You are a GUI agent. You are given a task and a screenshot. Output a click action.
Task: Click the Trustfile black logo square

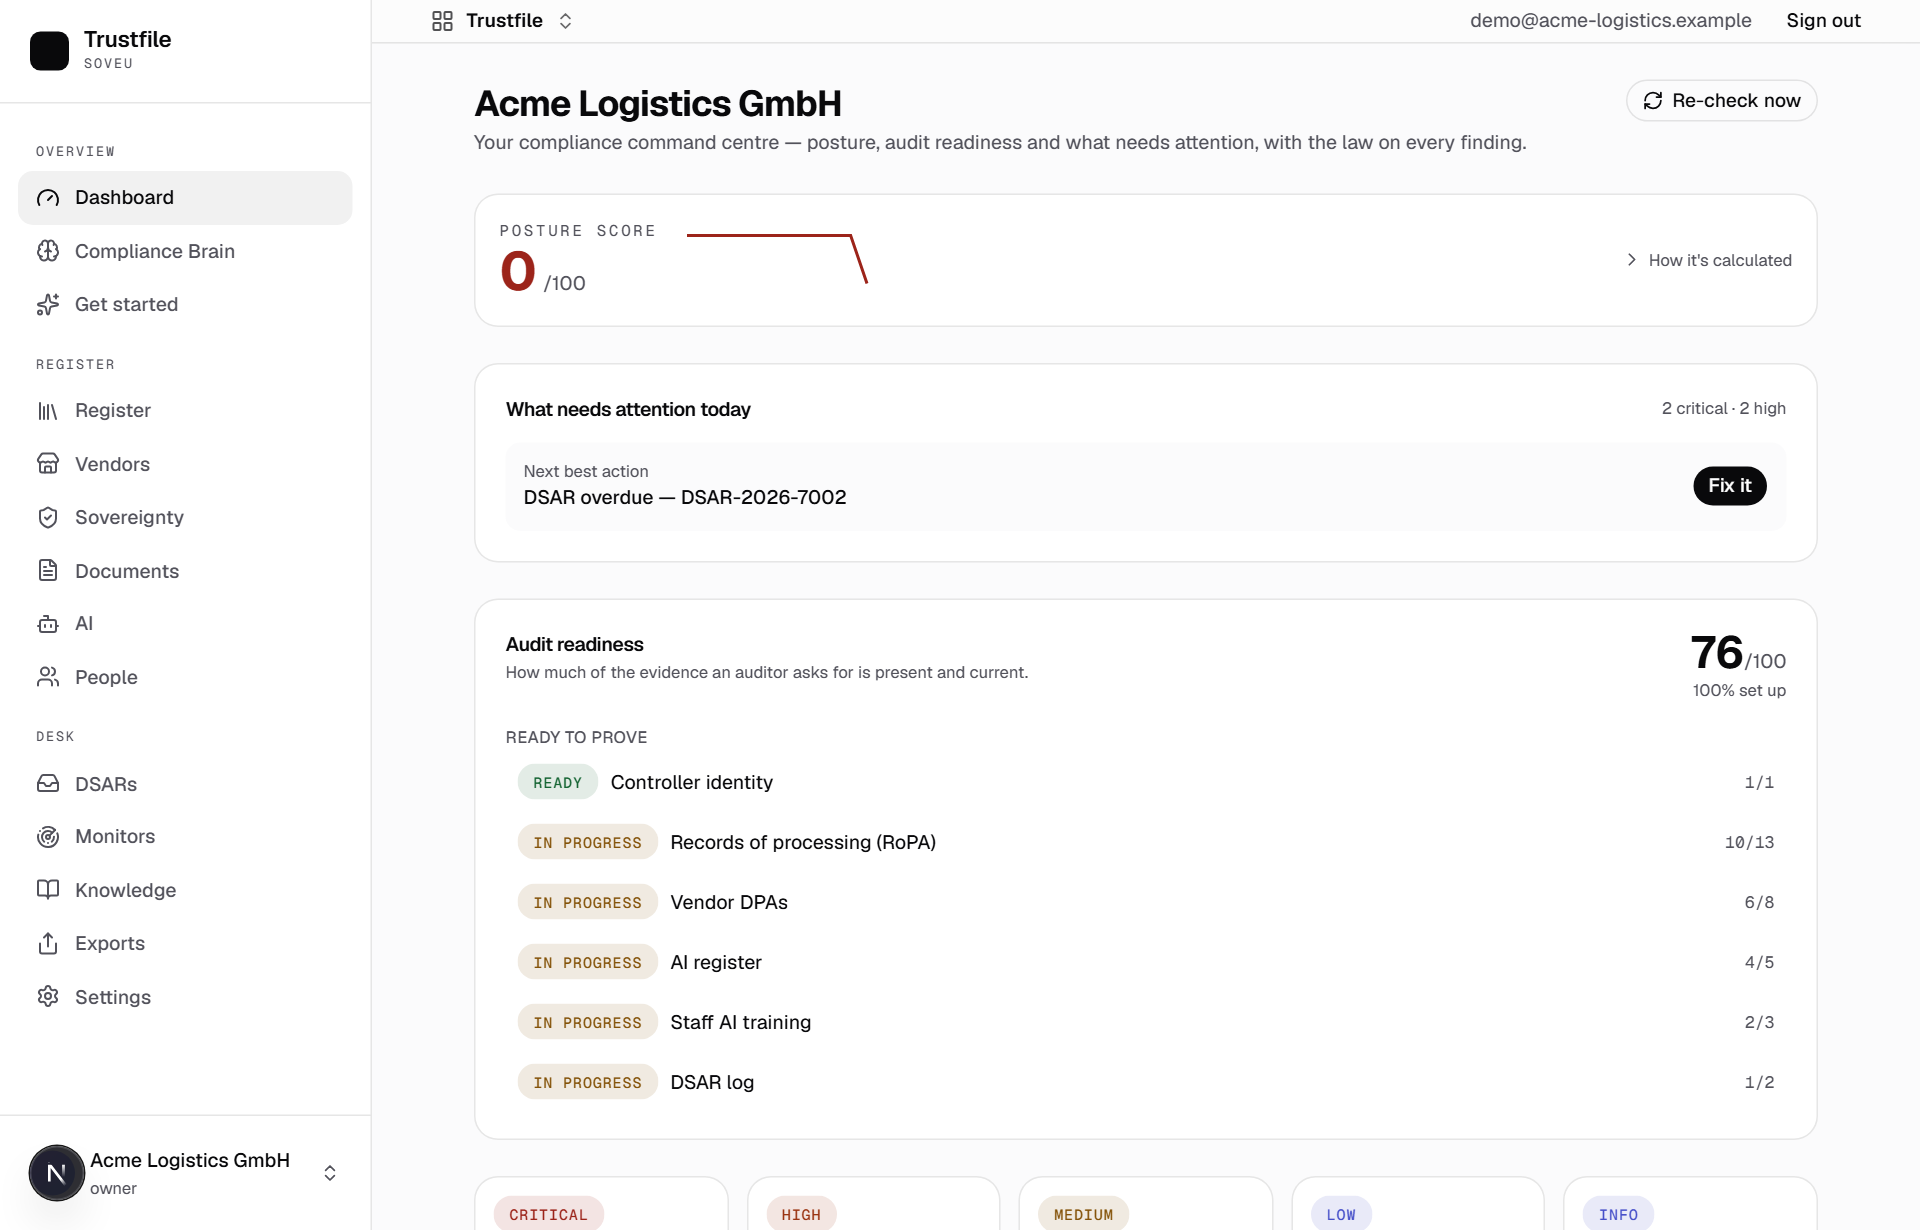click(x=49, y=50)
